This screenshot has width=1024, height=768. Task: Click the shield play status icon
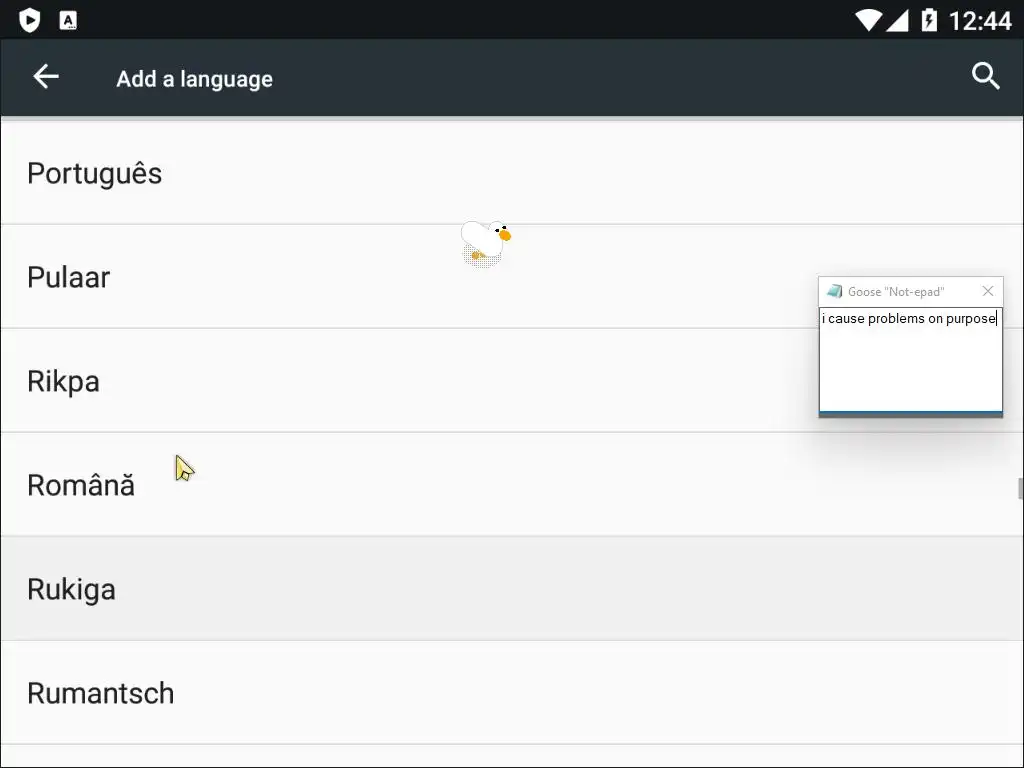pyautogui.click(x=29, y=20)
